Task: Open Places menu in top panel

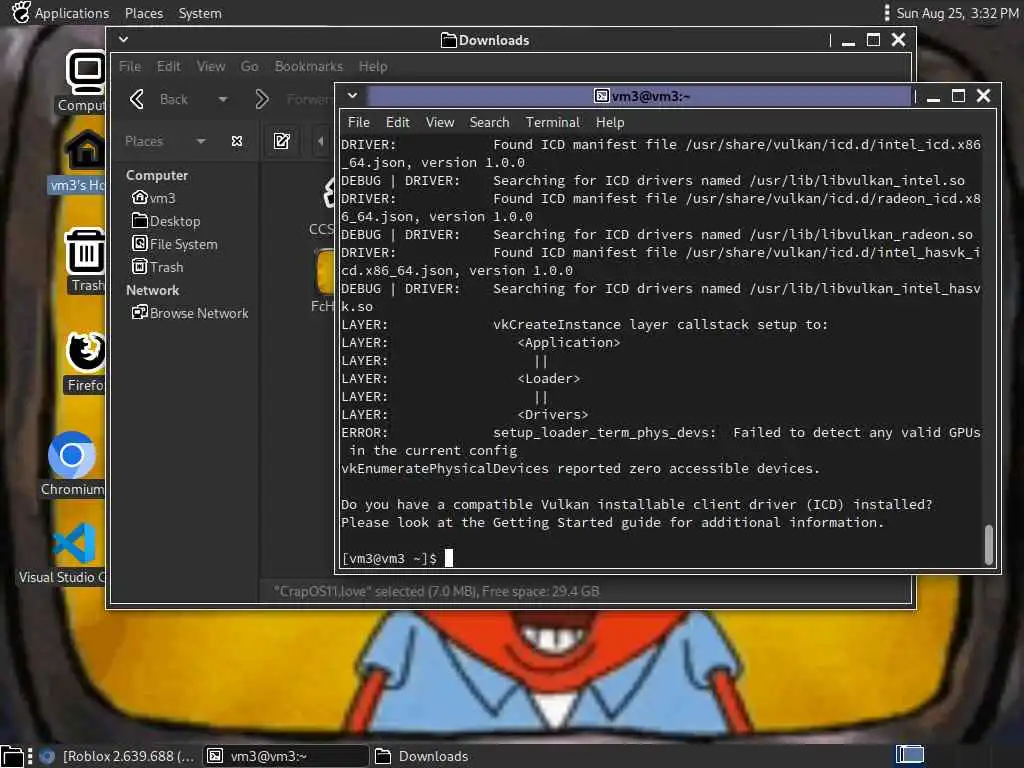Action: (x=144, y=13)
